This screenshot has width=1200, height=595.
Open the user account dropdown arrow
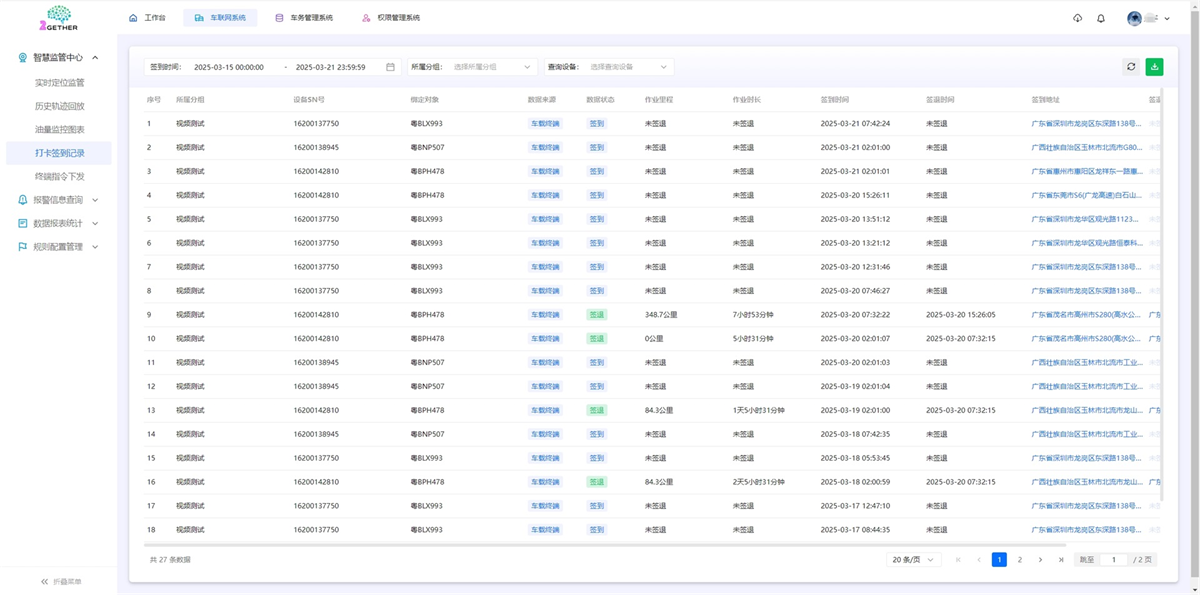(1166, 18)
